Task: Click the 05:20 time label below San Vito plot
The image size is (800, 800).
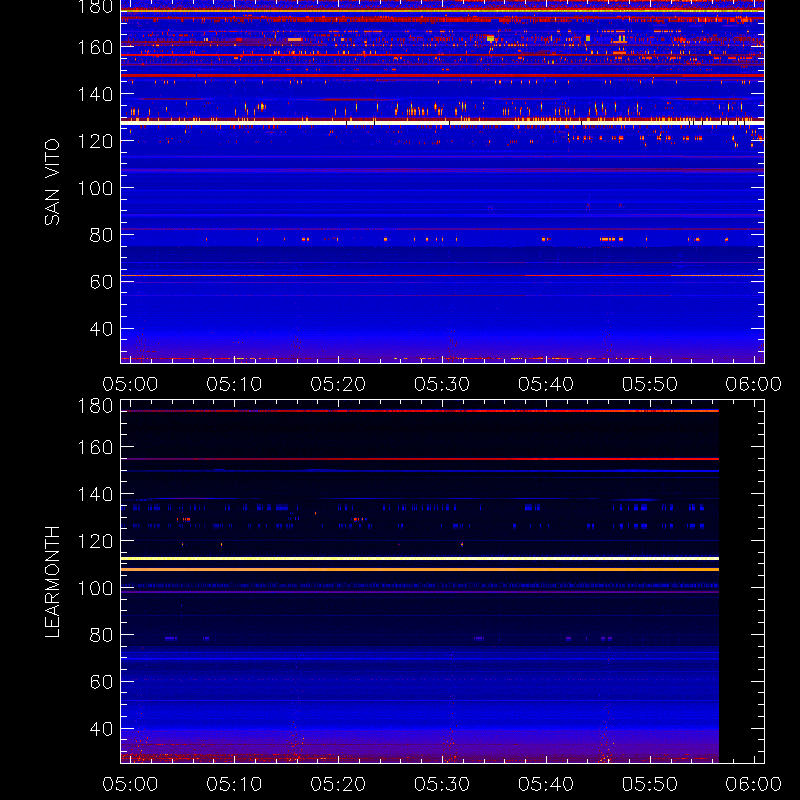Action: point(338,384)
